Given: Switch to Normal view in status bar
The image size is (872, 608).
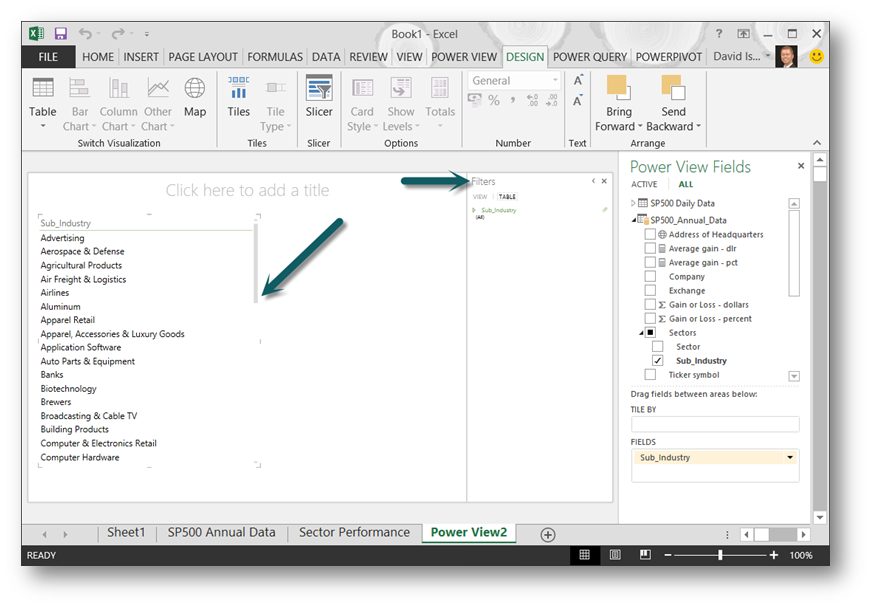Looking at the screenshot, I should [x=584, y=555].
